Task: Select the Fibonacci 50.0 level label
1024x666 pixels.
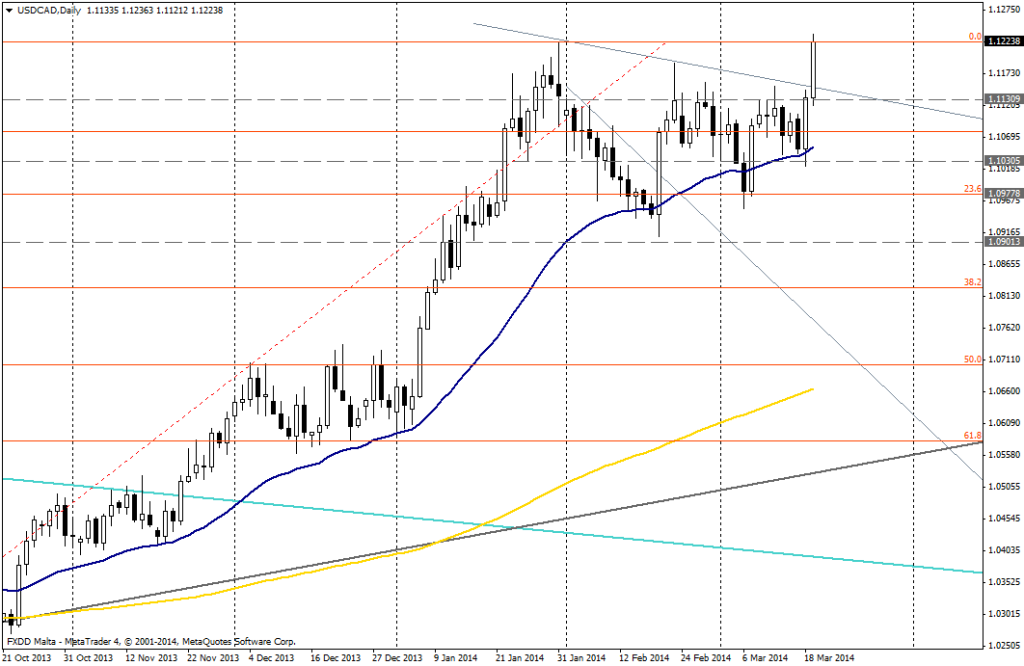Action: tap(970, 359)
